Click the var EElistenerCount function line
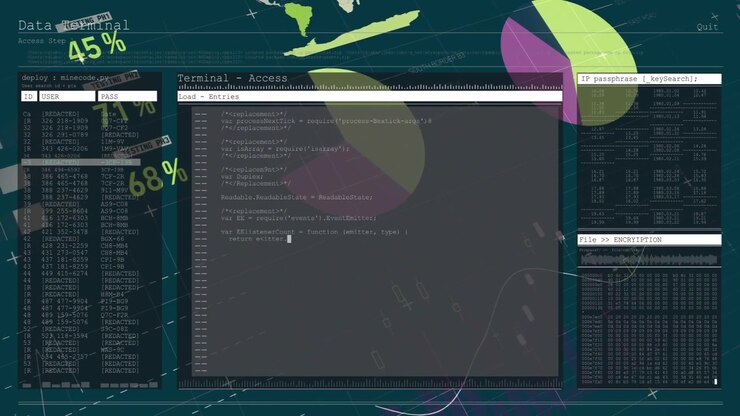The height and width of the screenshot is (416, 740). click(314, 232)
